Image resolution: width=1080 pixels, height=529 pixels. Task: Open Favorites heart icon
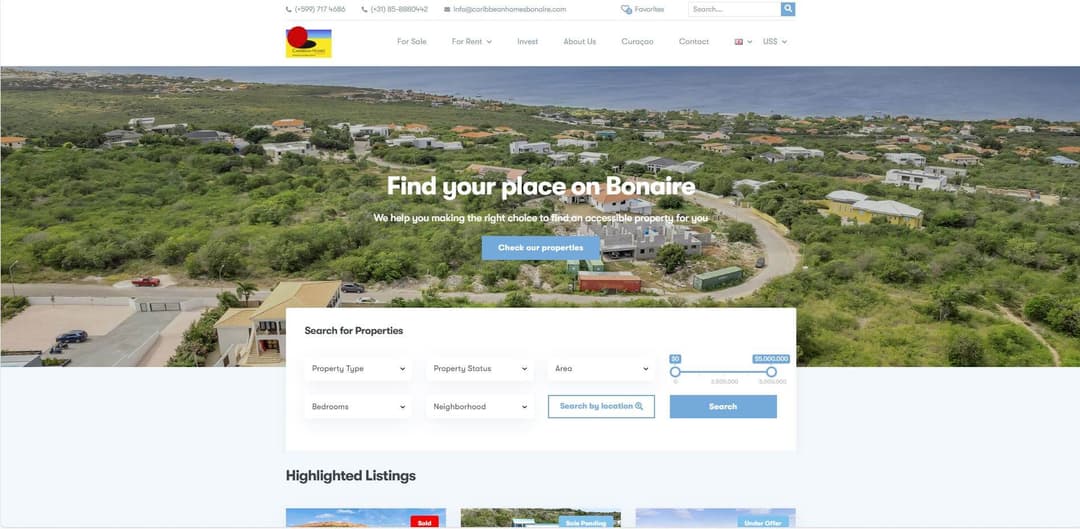point(626,10)
